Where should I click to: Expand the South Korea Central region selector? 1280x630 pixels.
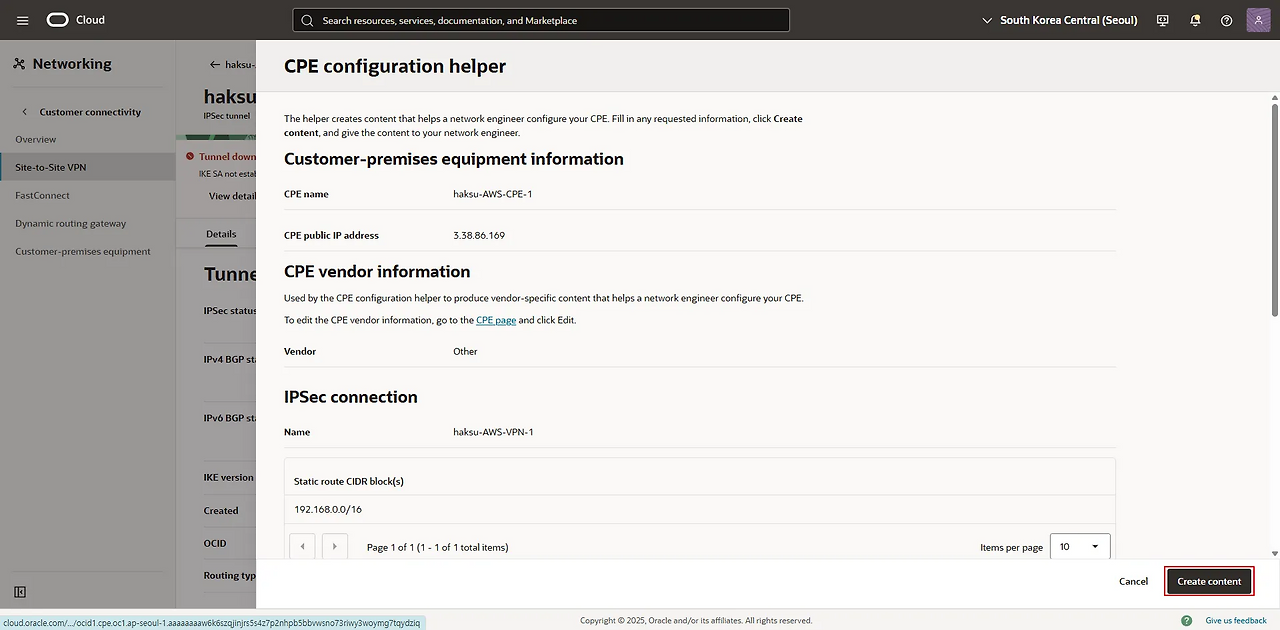[1060, 20]
